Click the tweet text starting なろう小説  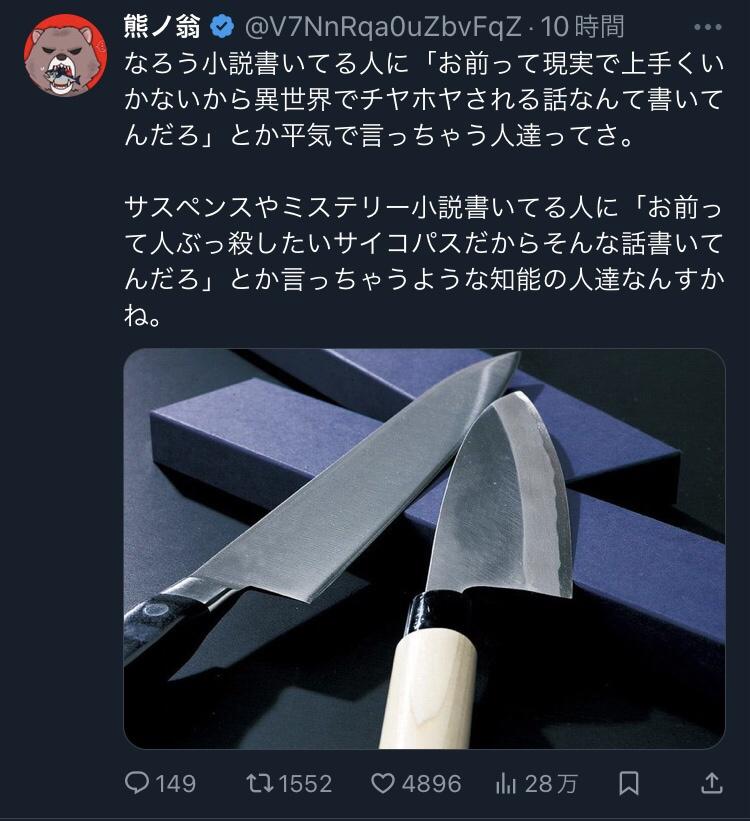(424, 99)
